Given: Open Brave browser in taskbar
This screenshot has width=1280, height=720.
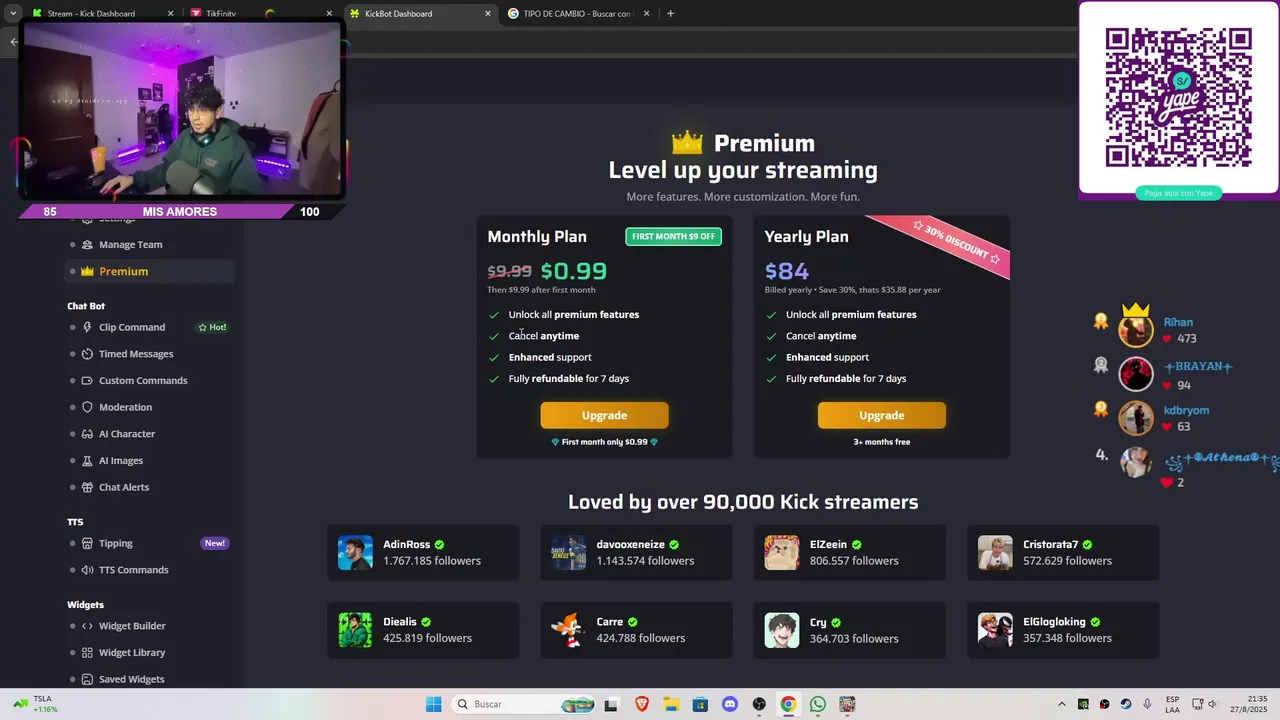Looking at the screenshot, I should click(642, 704).
